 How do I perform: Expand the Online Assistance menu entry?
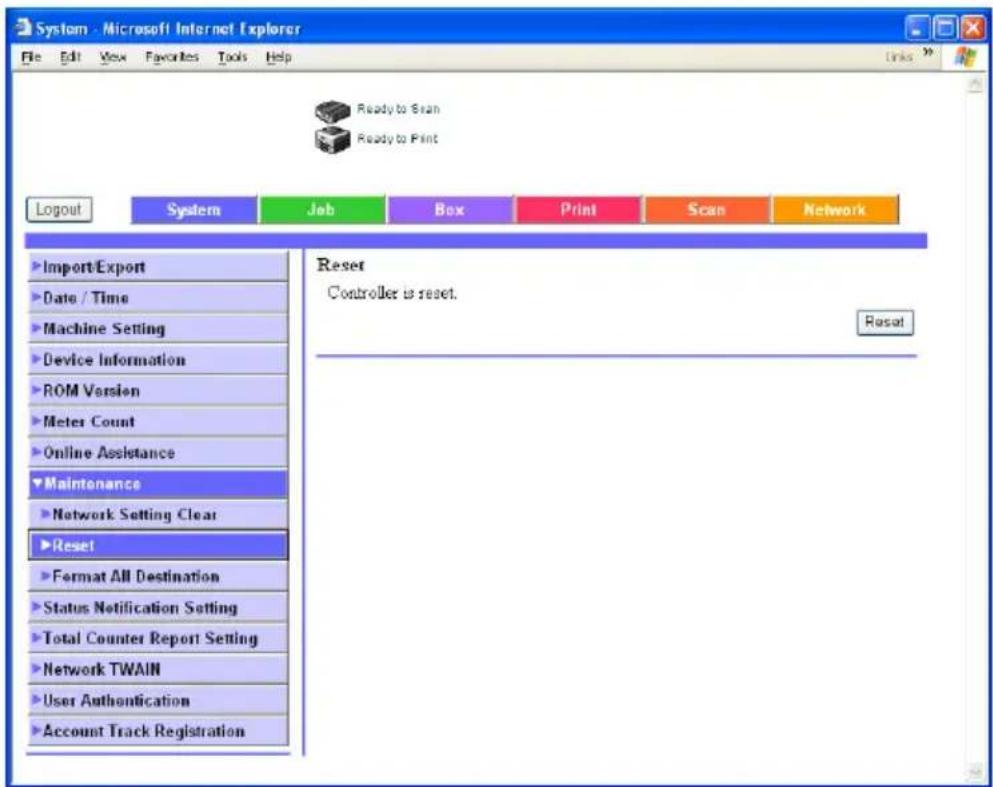tap(158, 453)
